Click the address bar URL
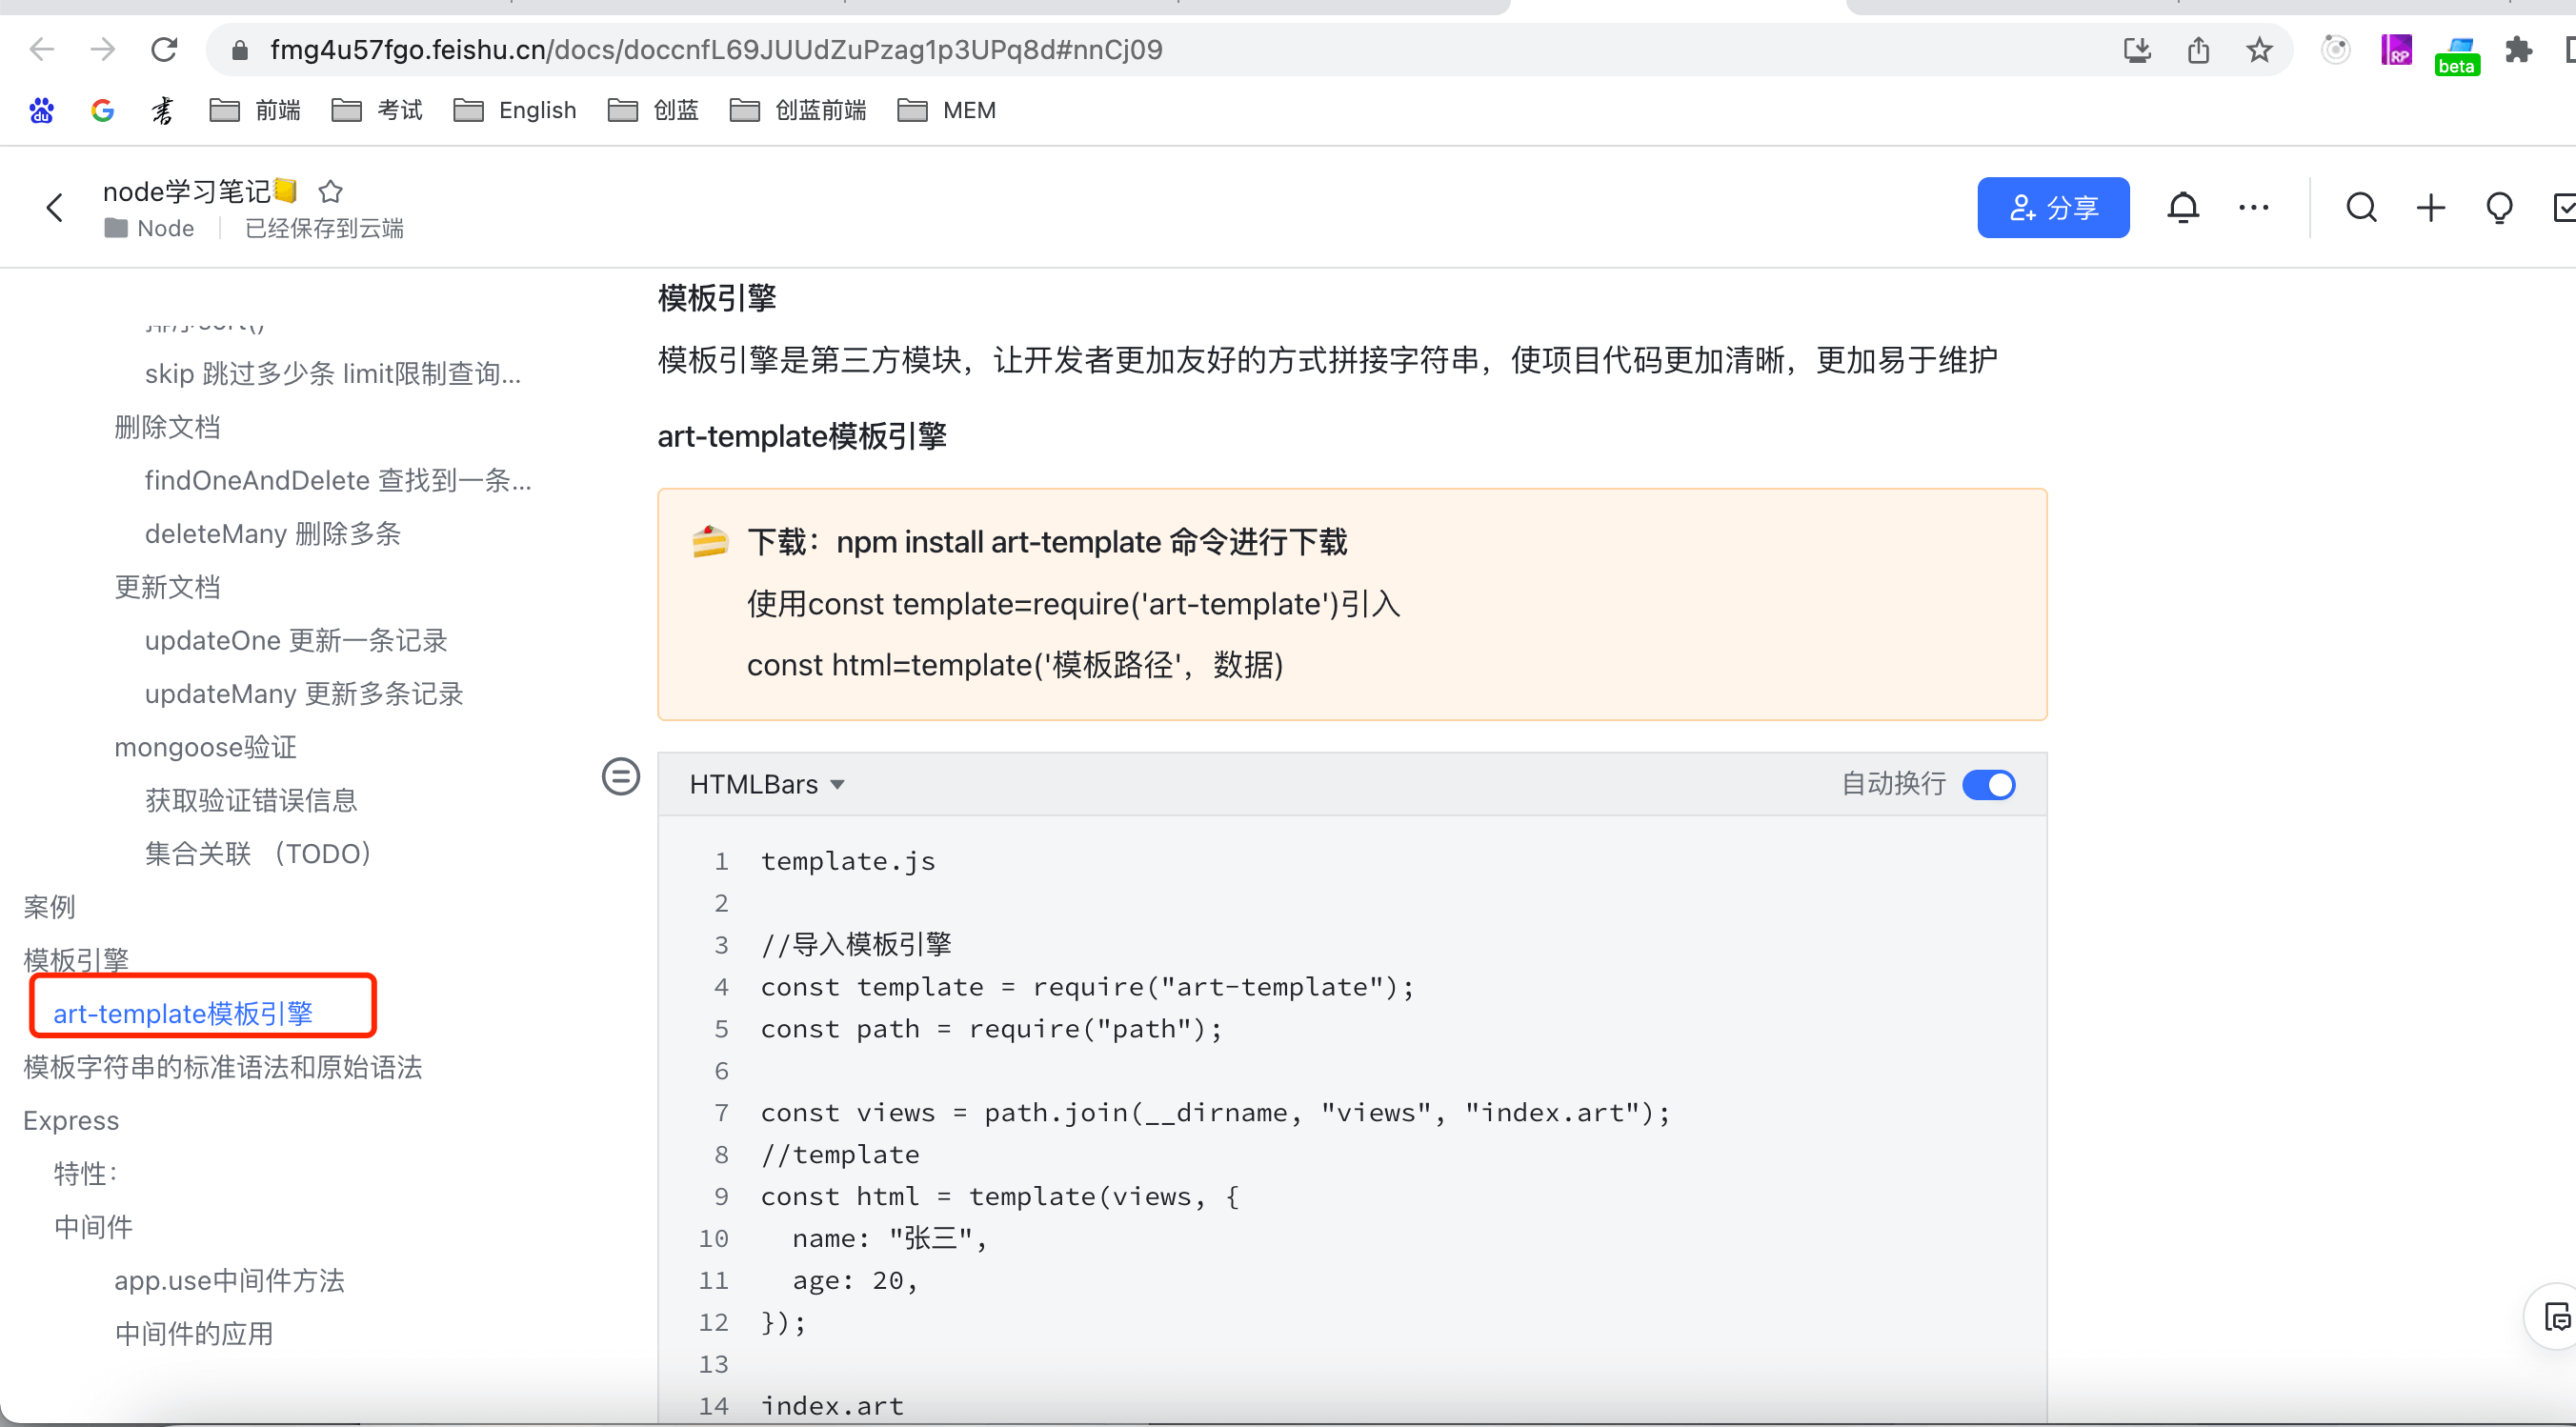The image size is (2576, 1427). 716,49
